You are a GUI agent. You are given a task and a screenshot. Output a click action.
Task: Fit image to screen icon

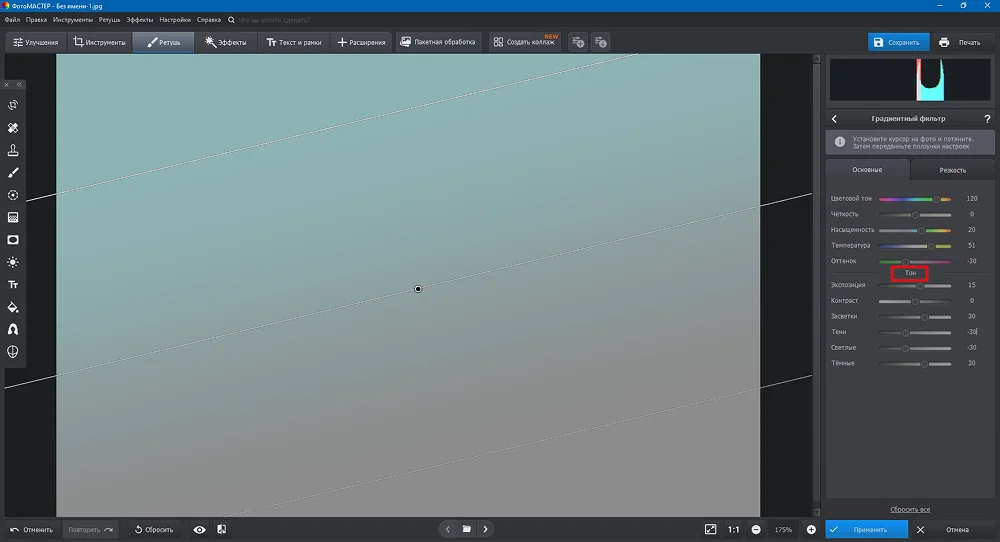click(710, 529)
